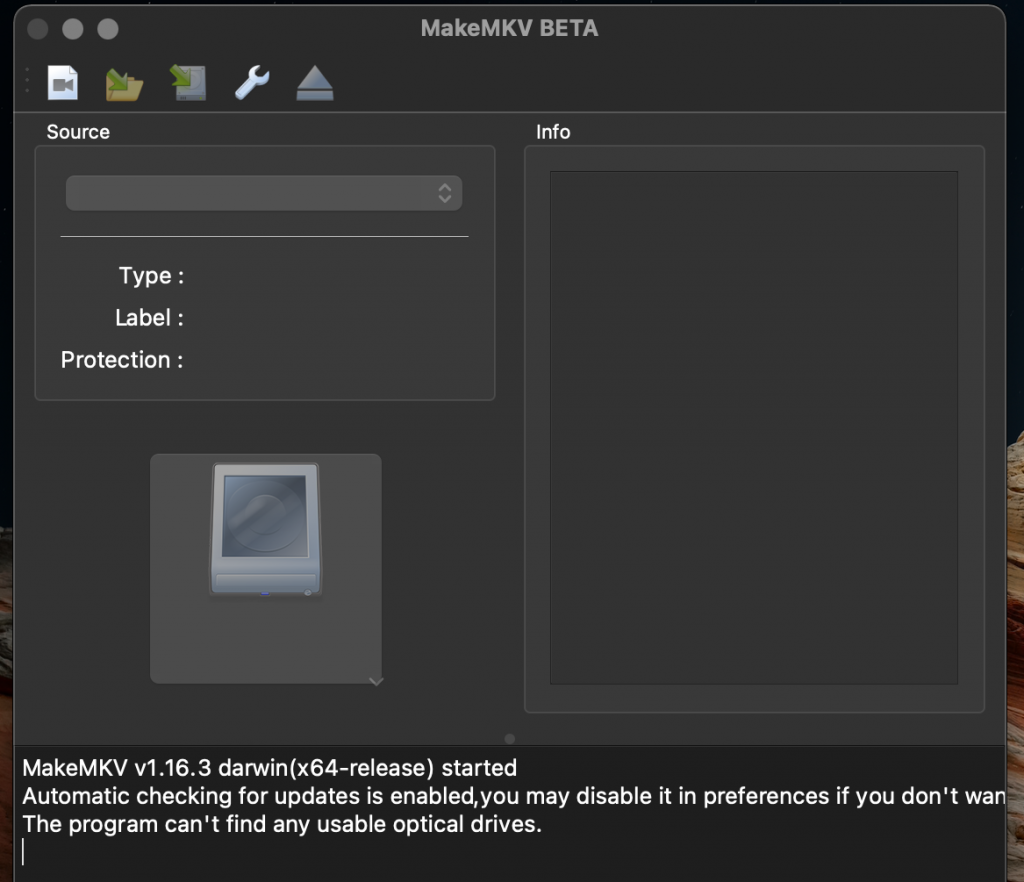
Task: Click the "Automatic checking for updates" log line
Action: pyautogui.click(x=515, y=796)
